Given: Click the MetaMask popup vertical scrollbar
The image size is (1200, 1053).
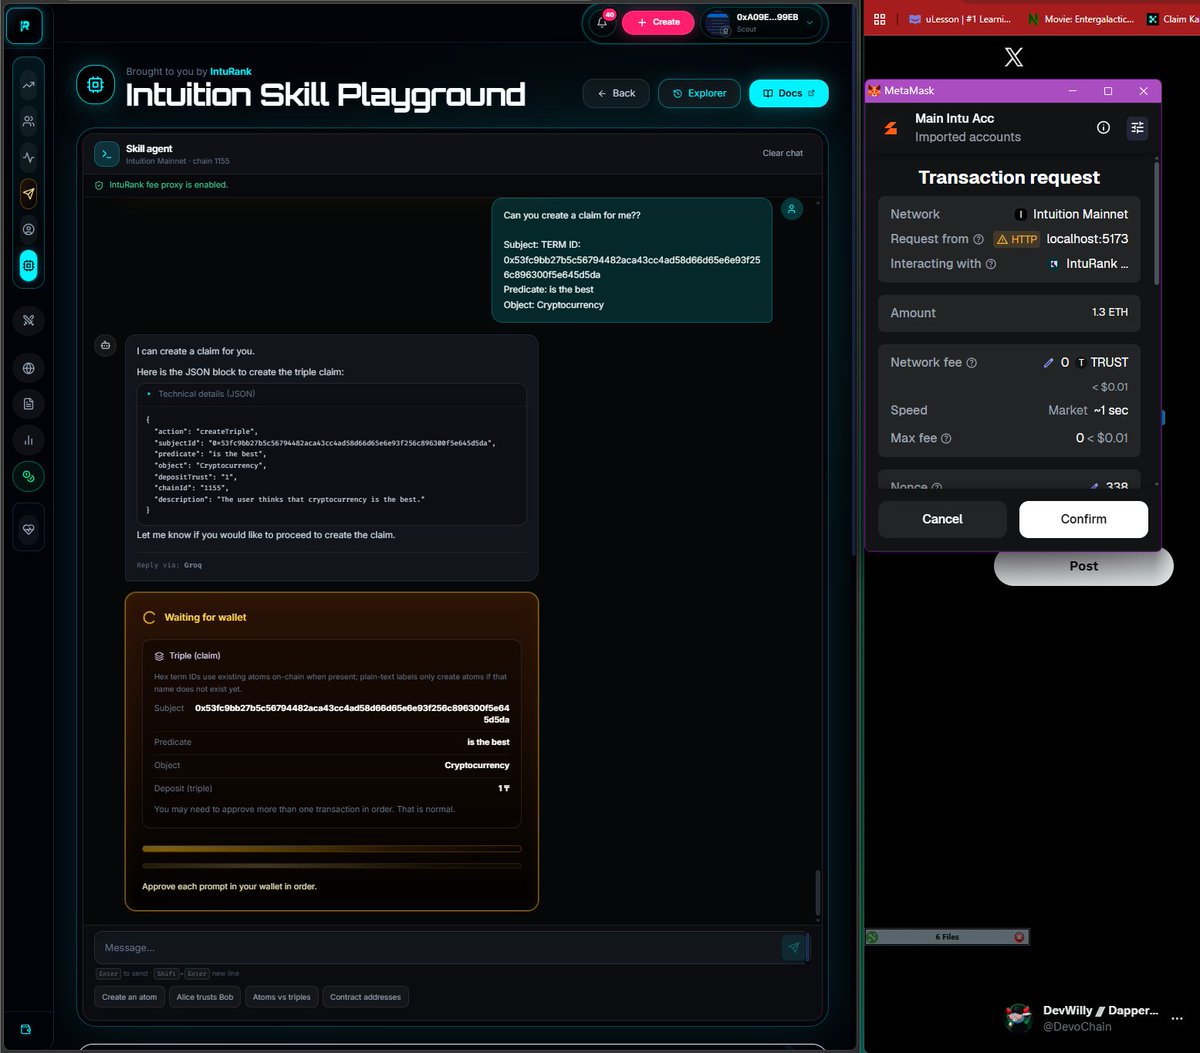Looking at the screenshot, I should pyautogui.click(x=1157, y=223).
